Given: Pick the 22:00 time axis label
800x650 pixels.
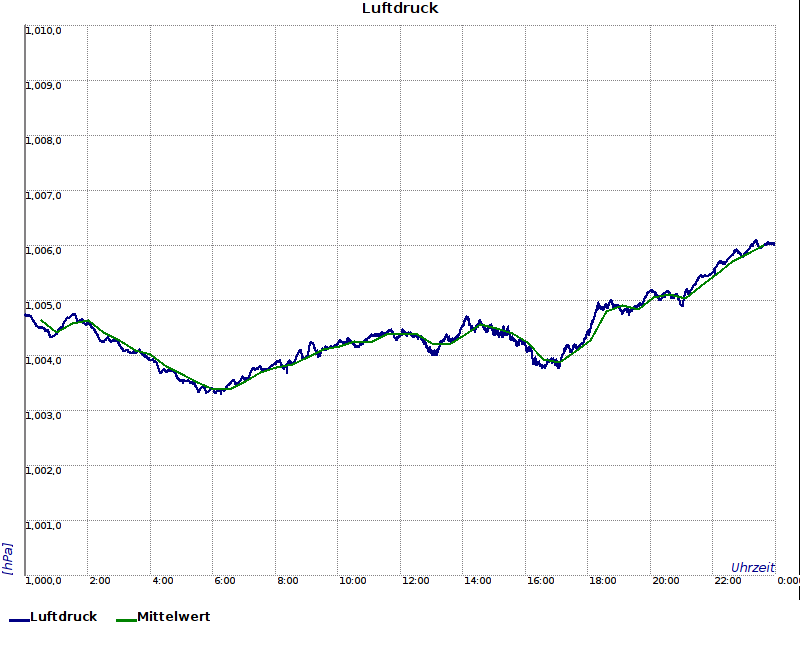Looking at the screenshot, I should pos(727,580).
